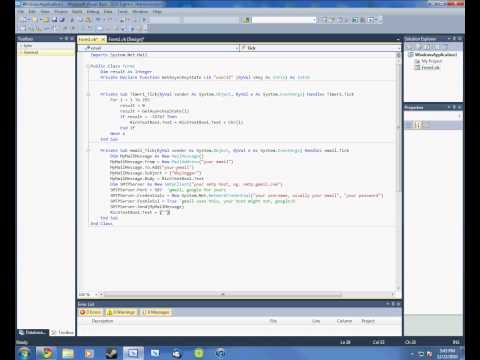Select WindowsApplication1 in Solution Explorer
Viewport: 480px width, 360px height.
pos(436,54)
